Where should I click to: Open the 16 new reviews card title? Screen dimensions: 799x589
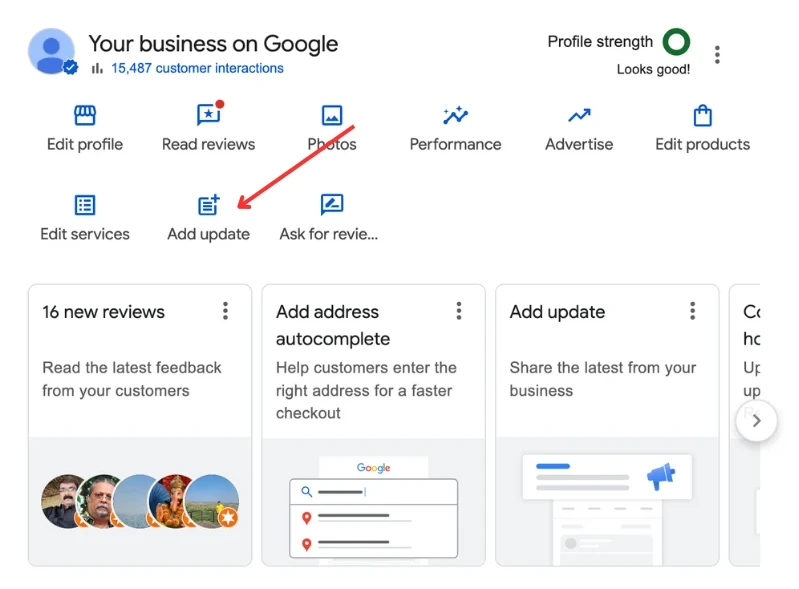[103, 312]
